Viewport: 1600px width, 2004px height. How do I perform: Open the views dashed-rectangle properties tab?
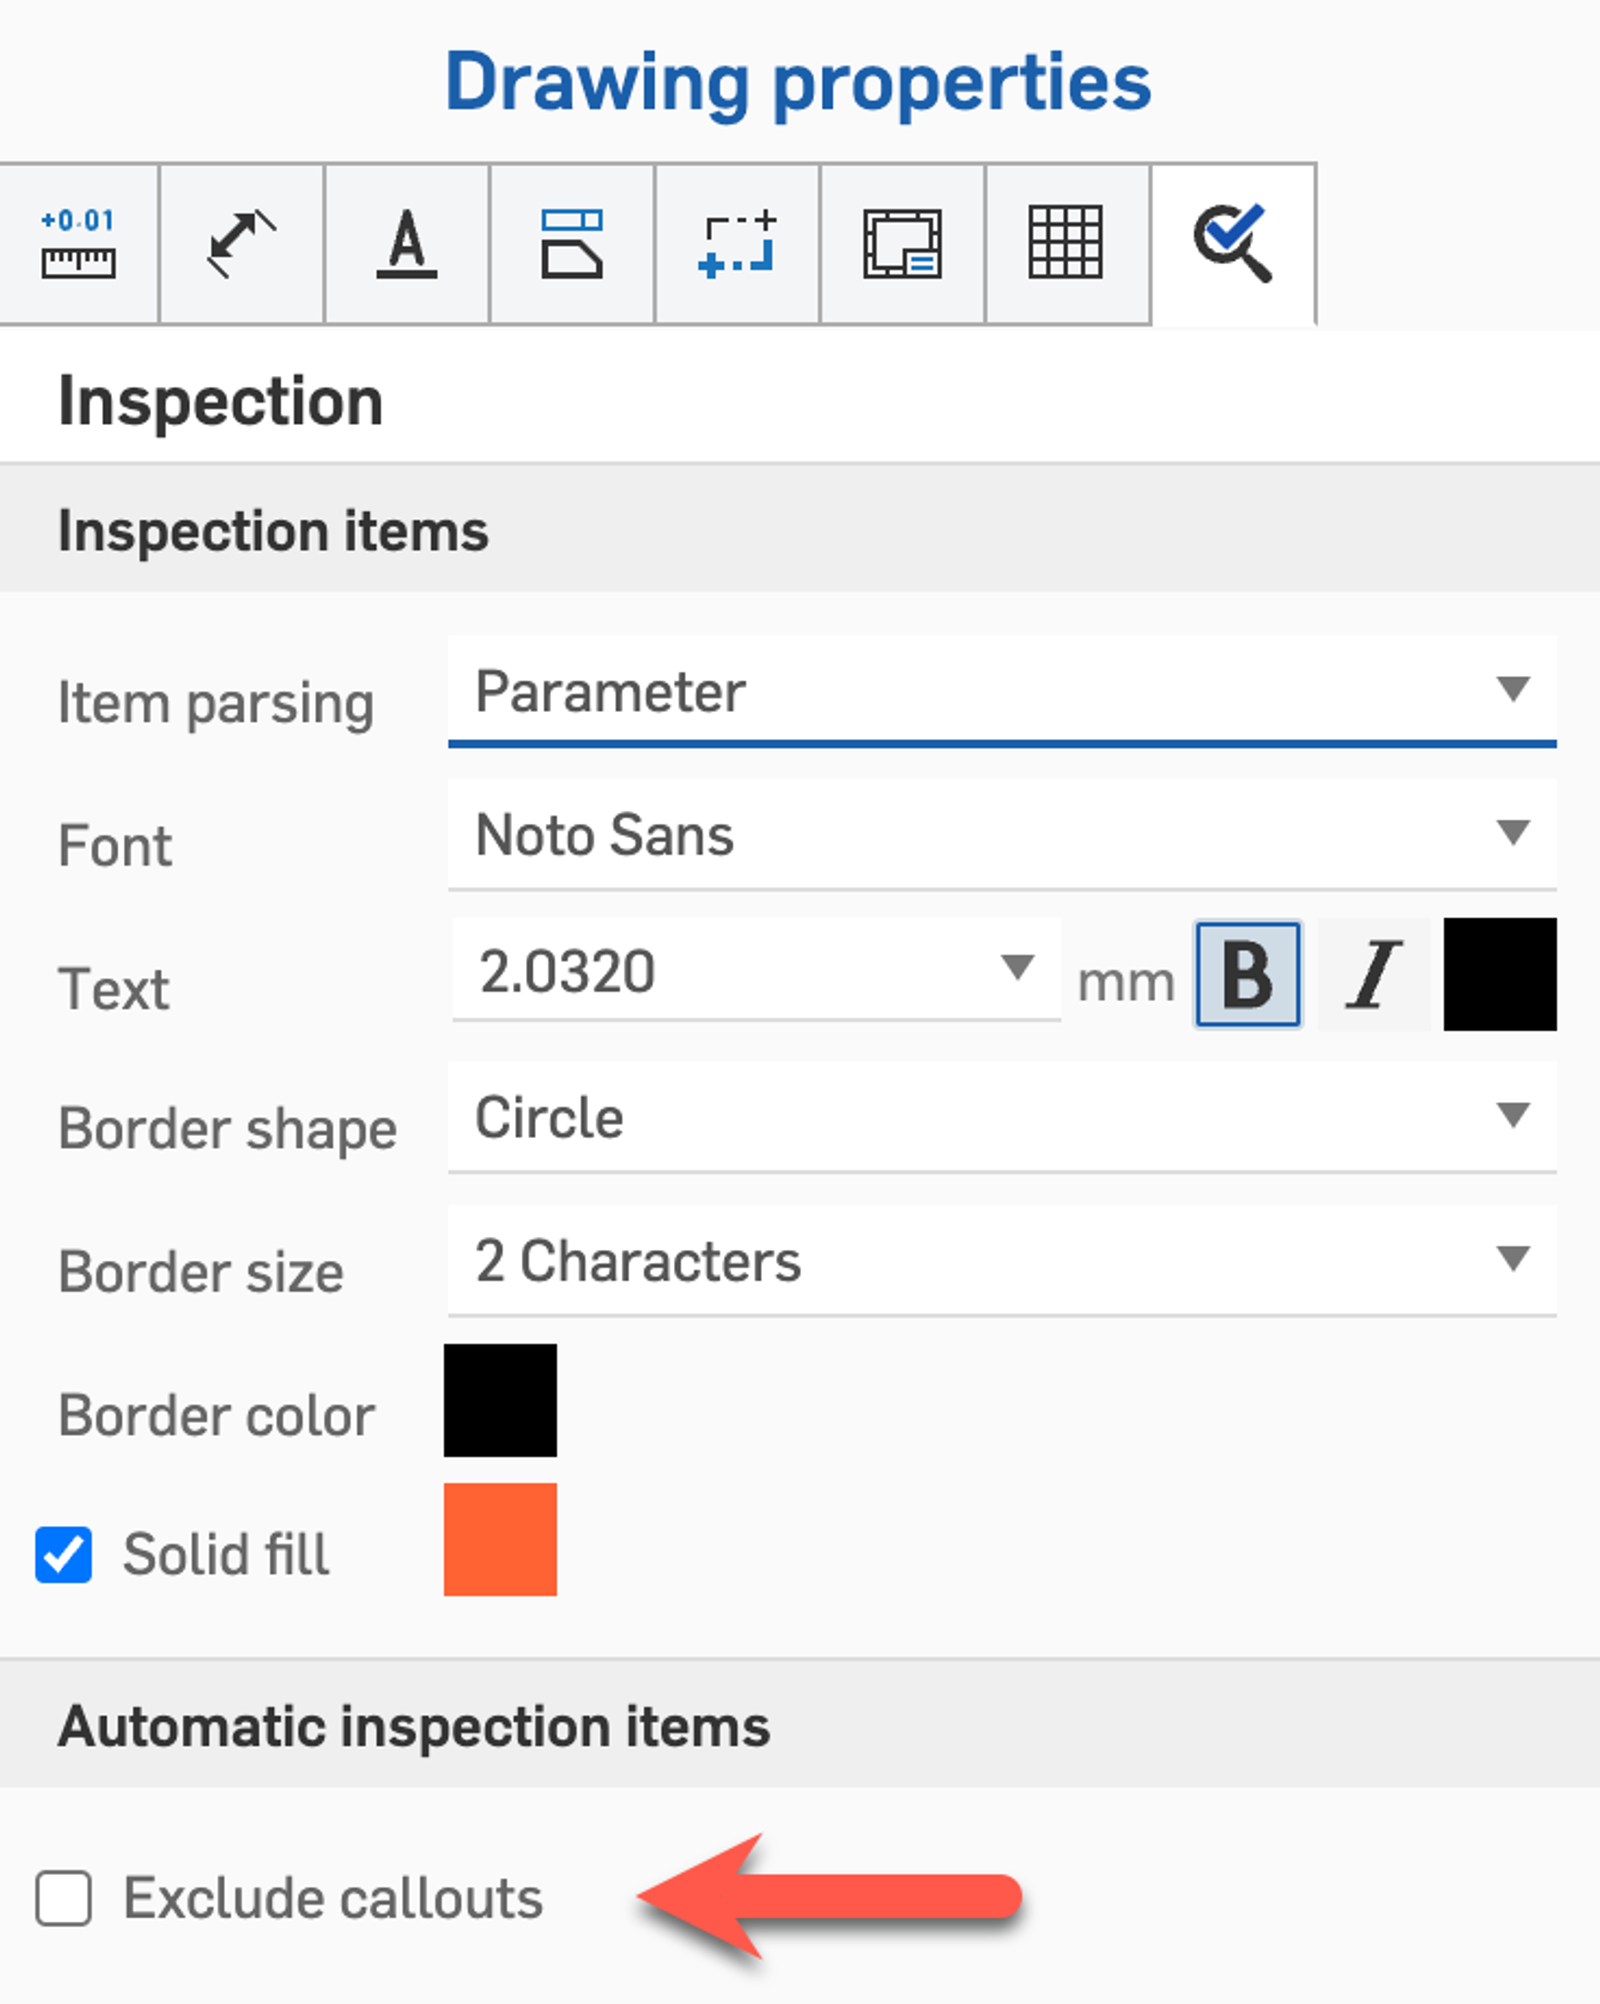point(737,244)
